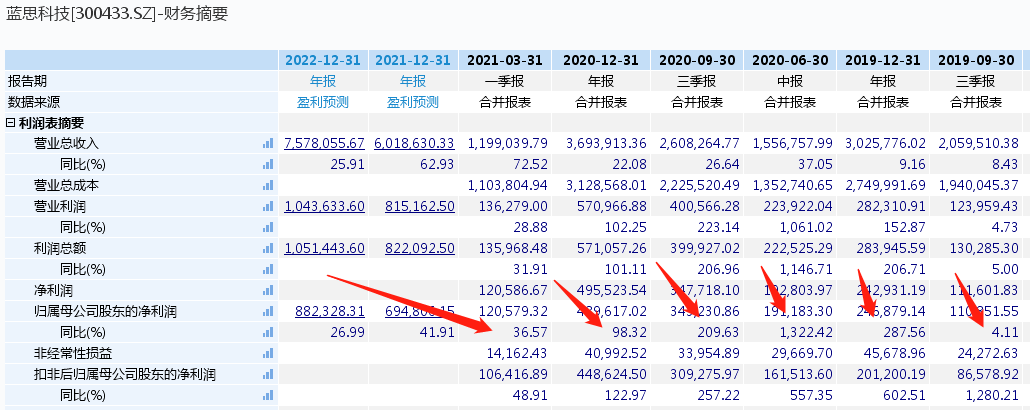Open chart icon for 营业总成本 row
This screenshot has width=1030, height=410.
pyautogui.click(x=267, y=185)
